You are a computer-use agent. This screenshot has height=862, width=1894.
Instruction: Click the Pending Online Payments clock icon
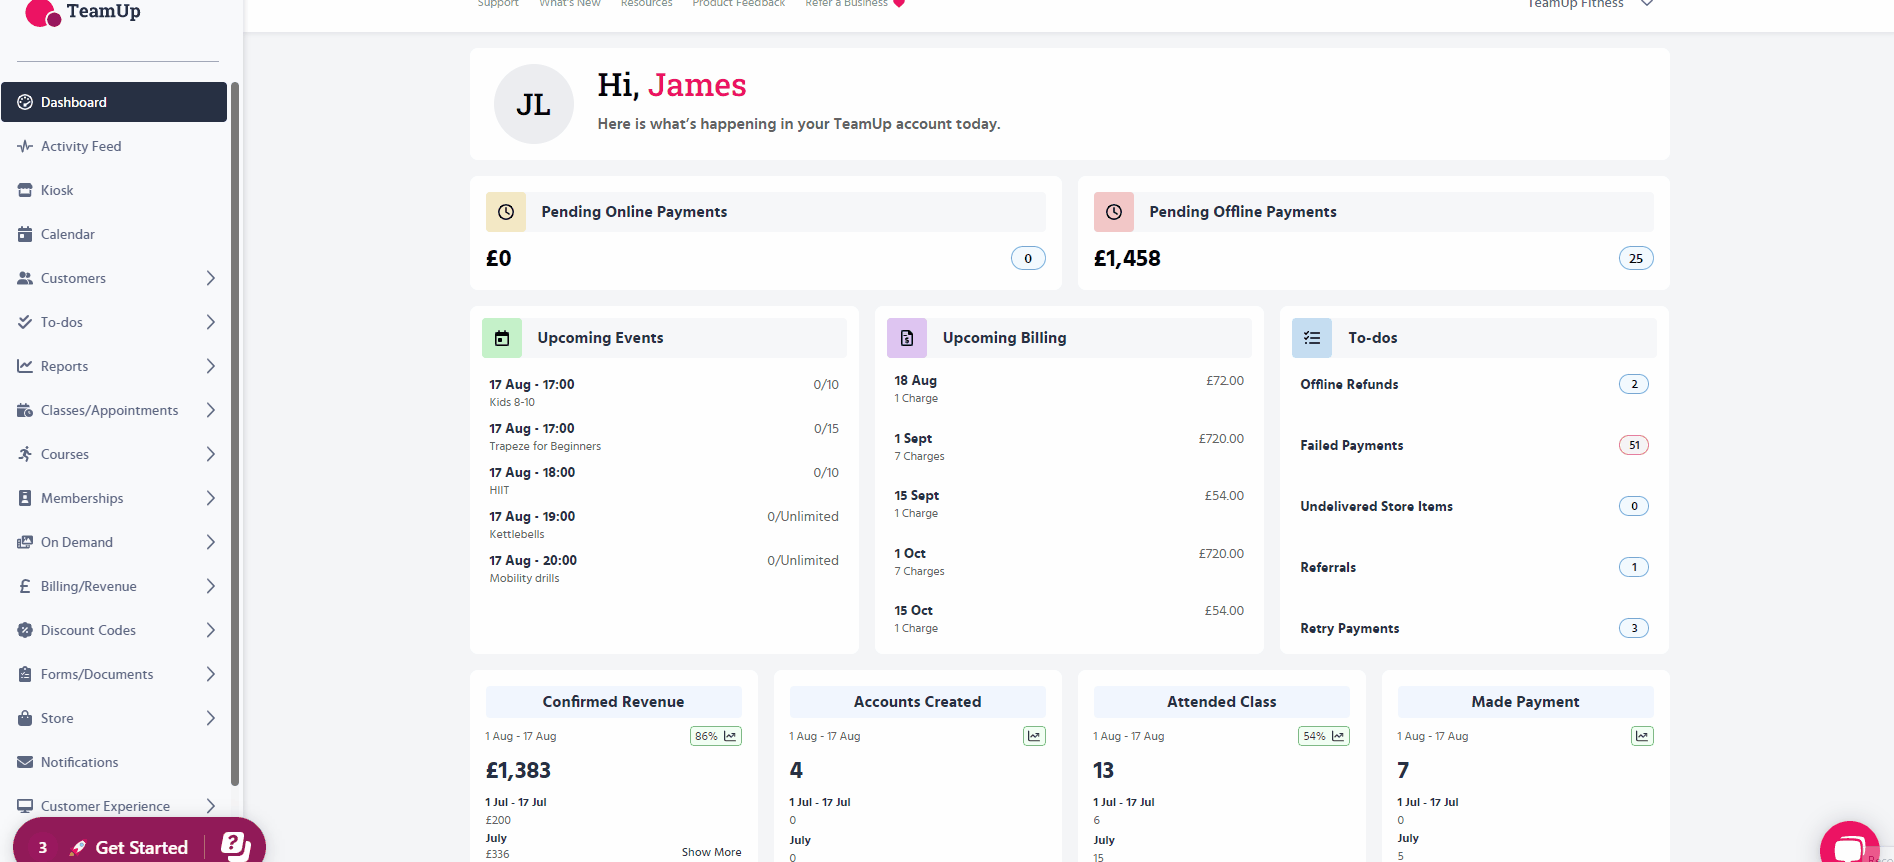506,212
